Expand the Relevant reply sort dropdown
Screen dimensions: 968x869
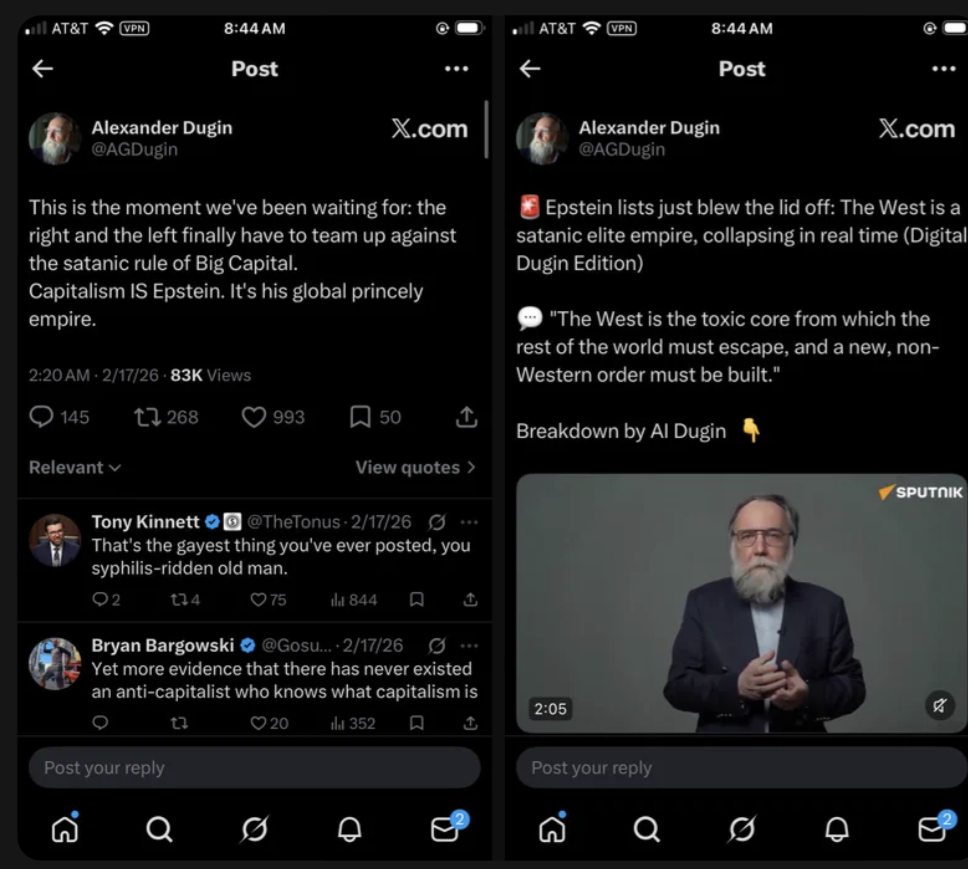75,467
